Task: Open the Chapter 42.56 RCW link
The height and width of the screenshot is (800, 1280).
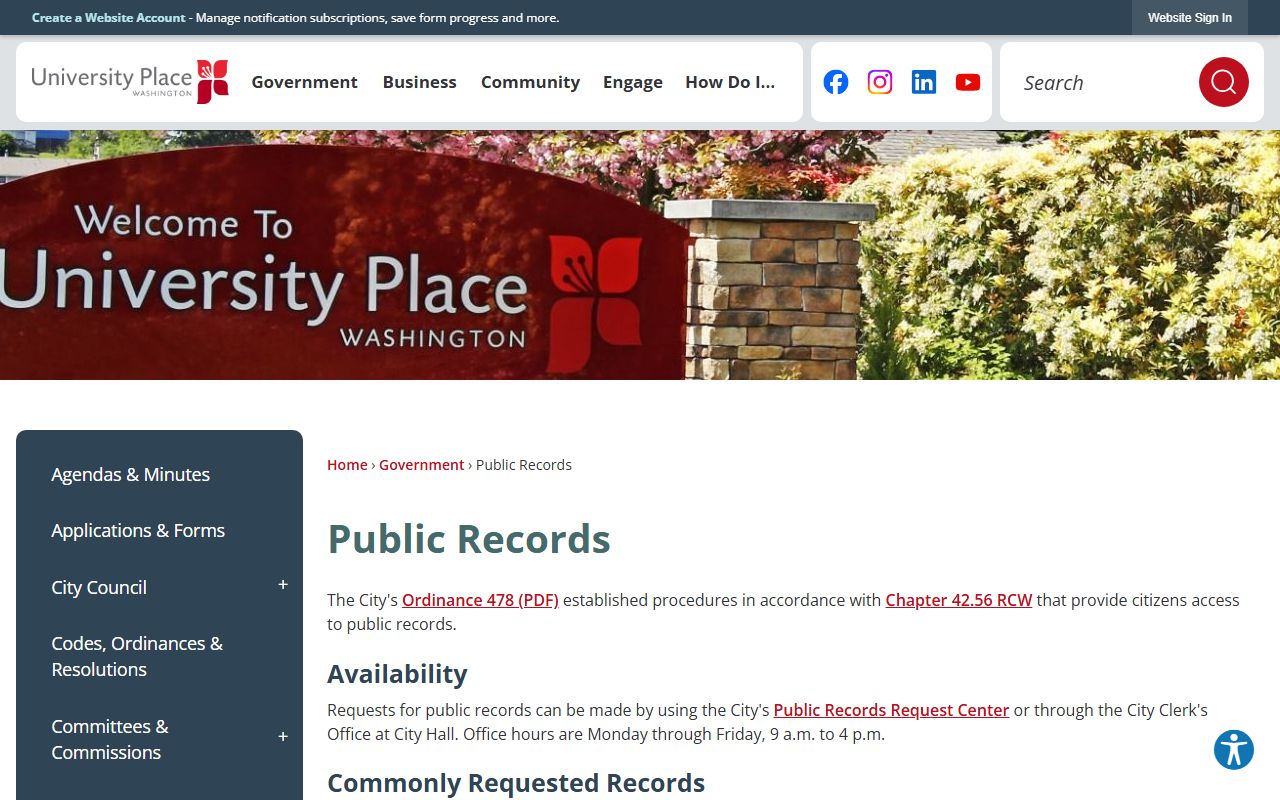Action: point(959,600)
